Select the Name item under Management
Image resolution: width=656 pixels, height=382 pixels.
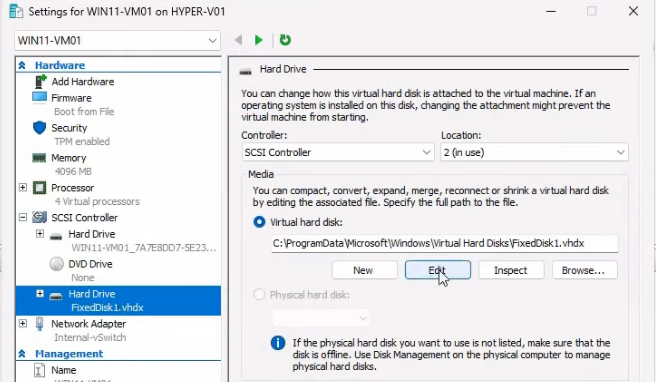64,370
